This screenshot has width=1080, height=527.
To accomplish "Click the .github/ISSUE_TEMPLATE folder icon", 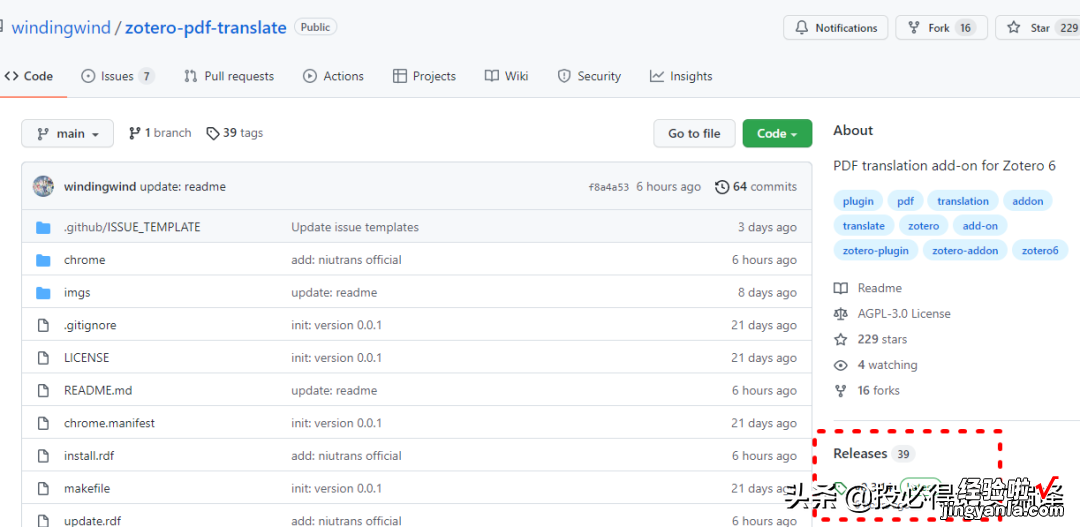I will (43, 227).
